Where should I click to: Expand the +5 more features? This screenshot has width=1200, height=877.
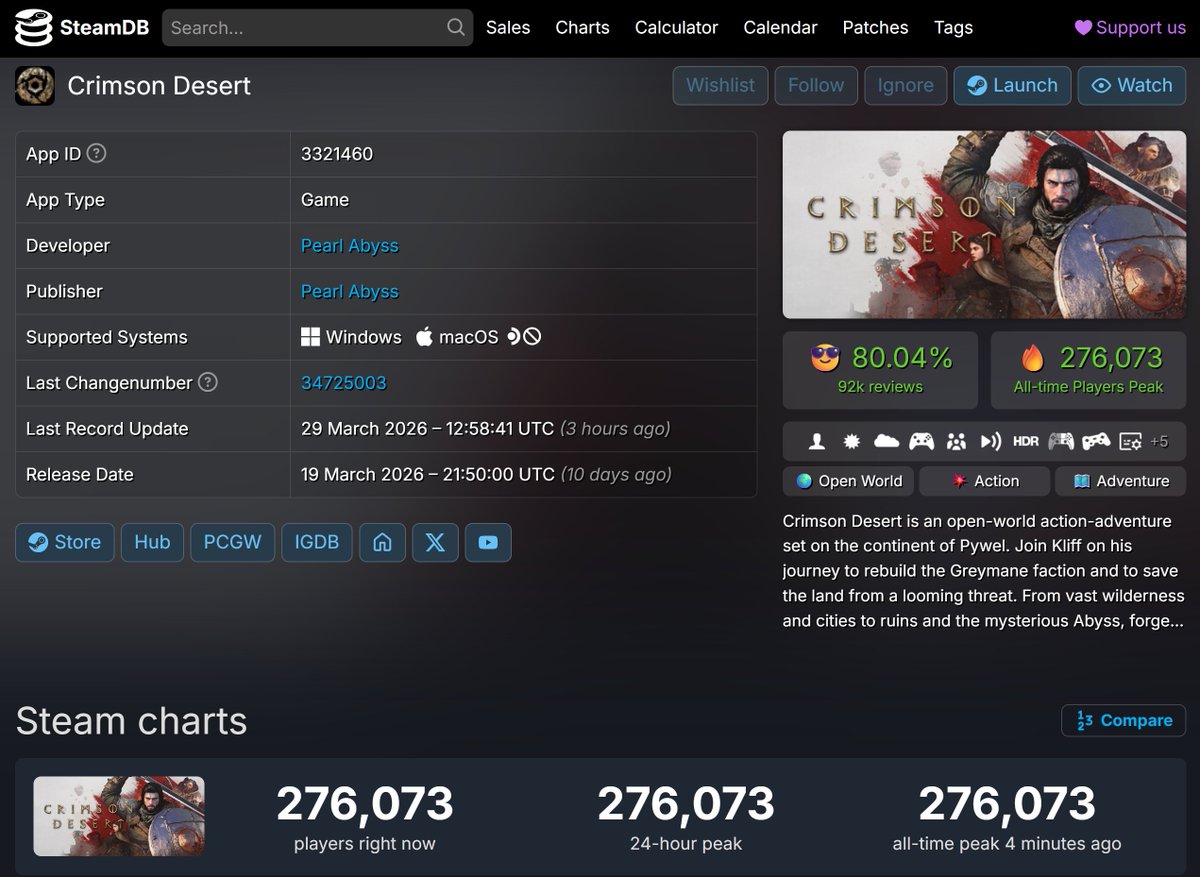(1159, 441)
